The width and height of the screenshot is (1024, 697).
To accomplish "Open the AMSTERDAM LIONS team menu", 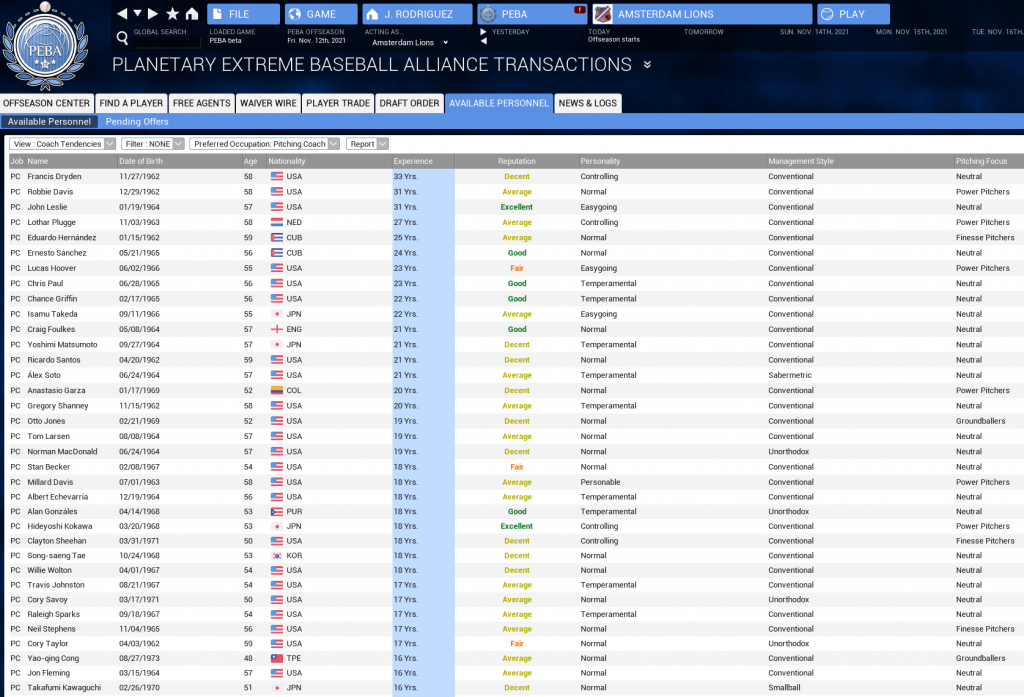I will [702, 14].
